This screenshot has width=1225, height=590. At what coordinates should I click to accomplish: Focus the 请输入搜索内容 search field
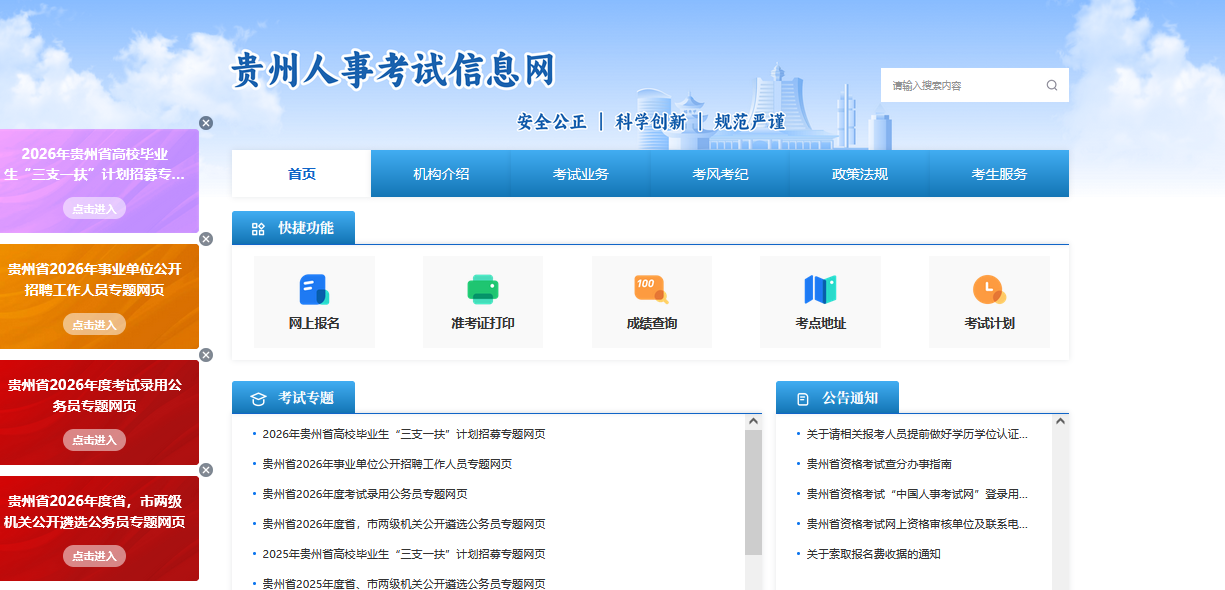pyautogui.click(x=960, y=85)
